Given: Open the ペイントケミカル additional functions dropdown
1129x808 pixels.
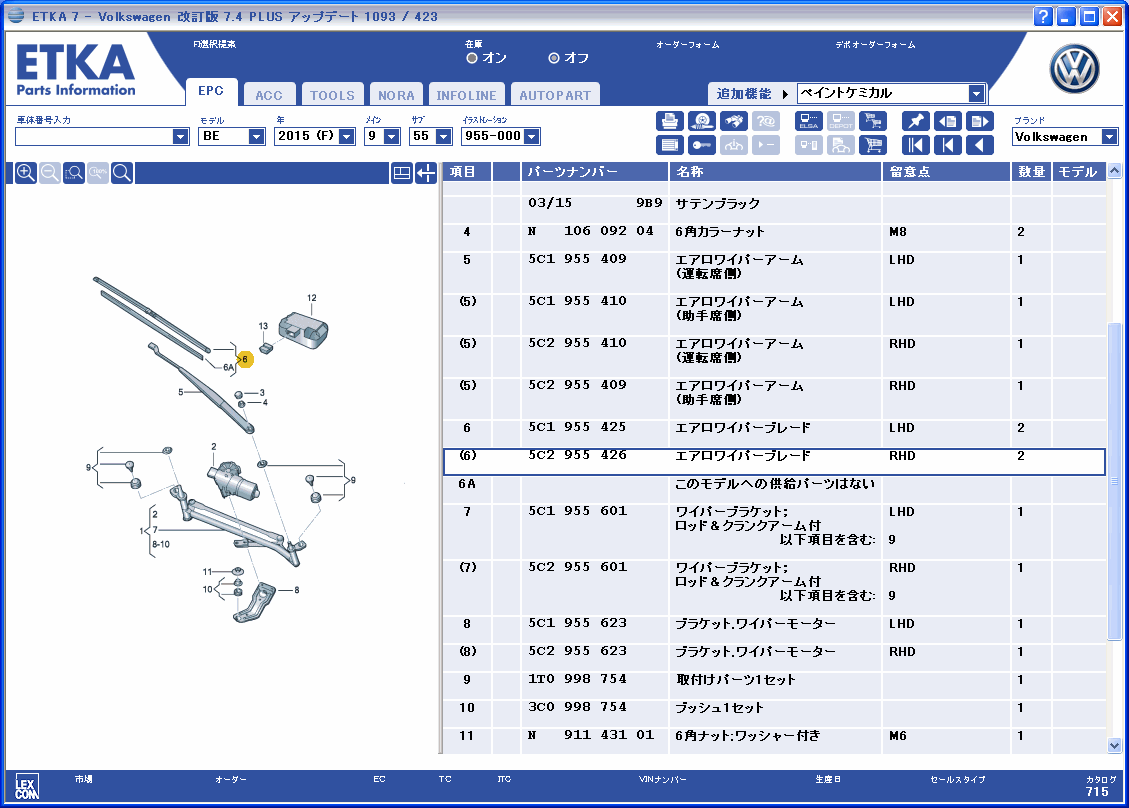Looking at the screenshot, I should 976,94.
